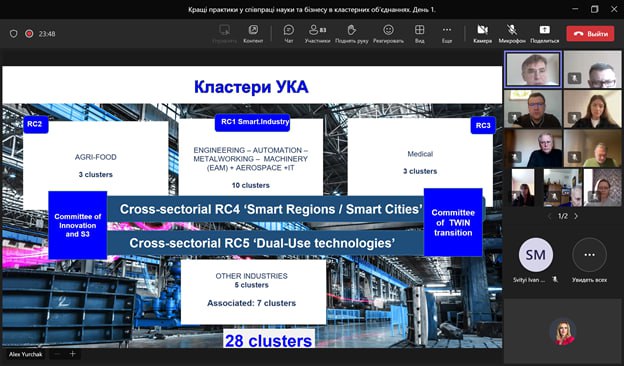
Task: Share your screen content
Action: click(544, 33)
